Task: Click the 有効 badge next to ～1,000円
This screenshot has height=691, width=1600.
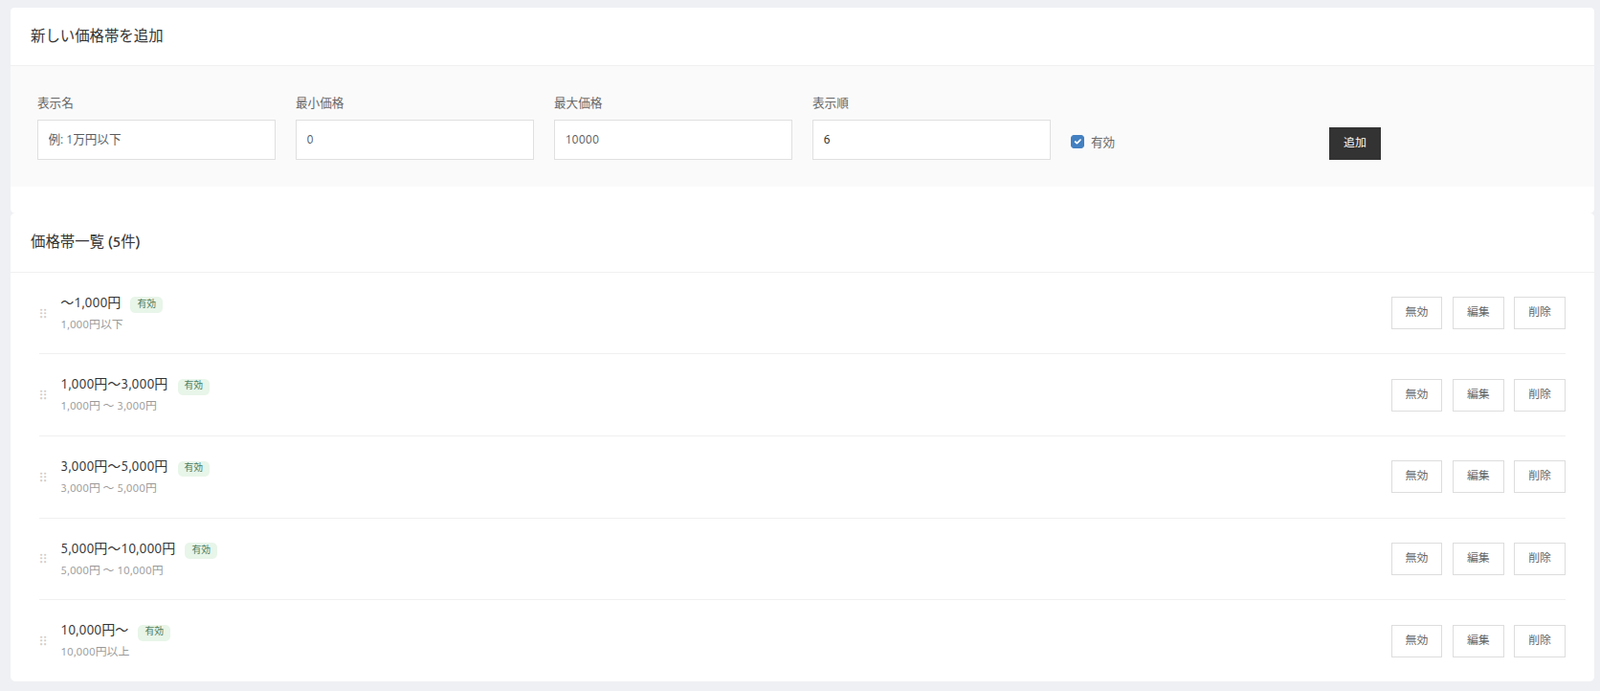Action: tap(147, 304)
